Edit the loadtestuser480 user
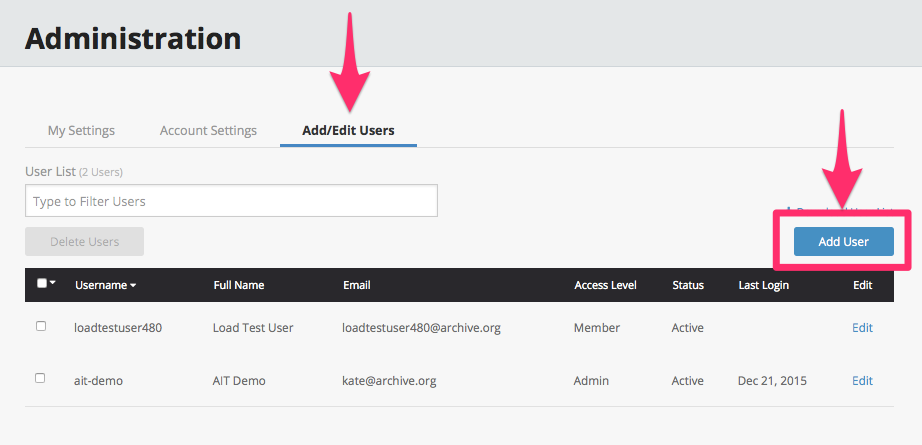The image size is (922, 445). (x=862, y=328)
